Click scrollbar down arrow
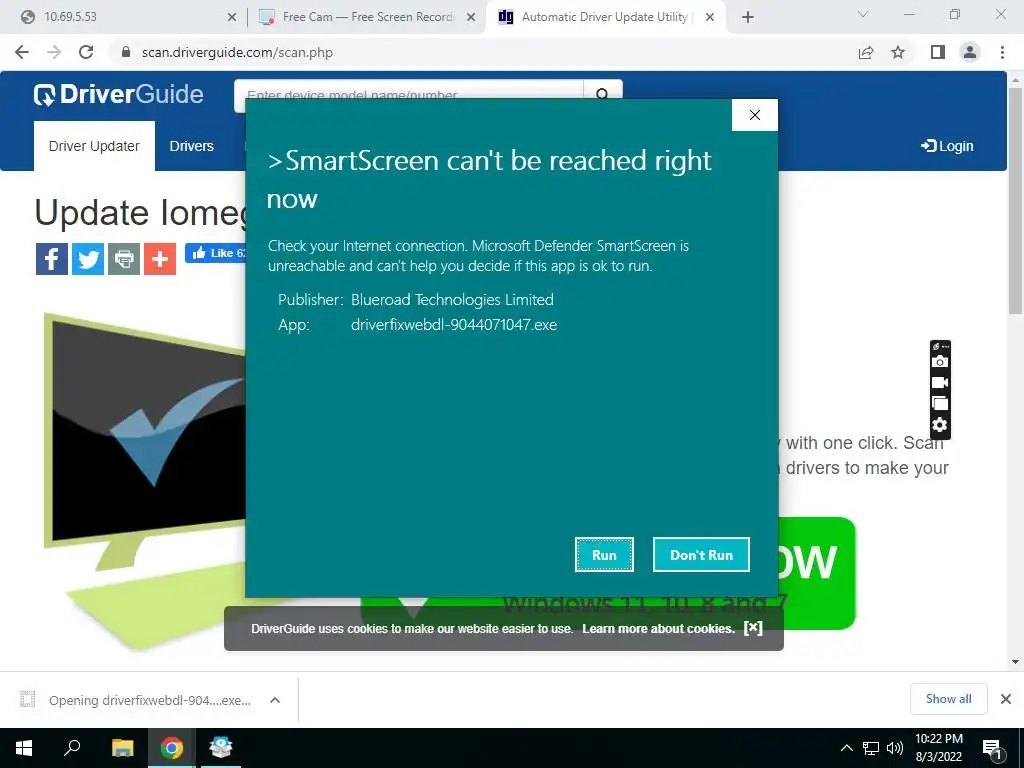Screen dimensions: 1024x768 [1015, 662]
